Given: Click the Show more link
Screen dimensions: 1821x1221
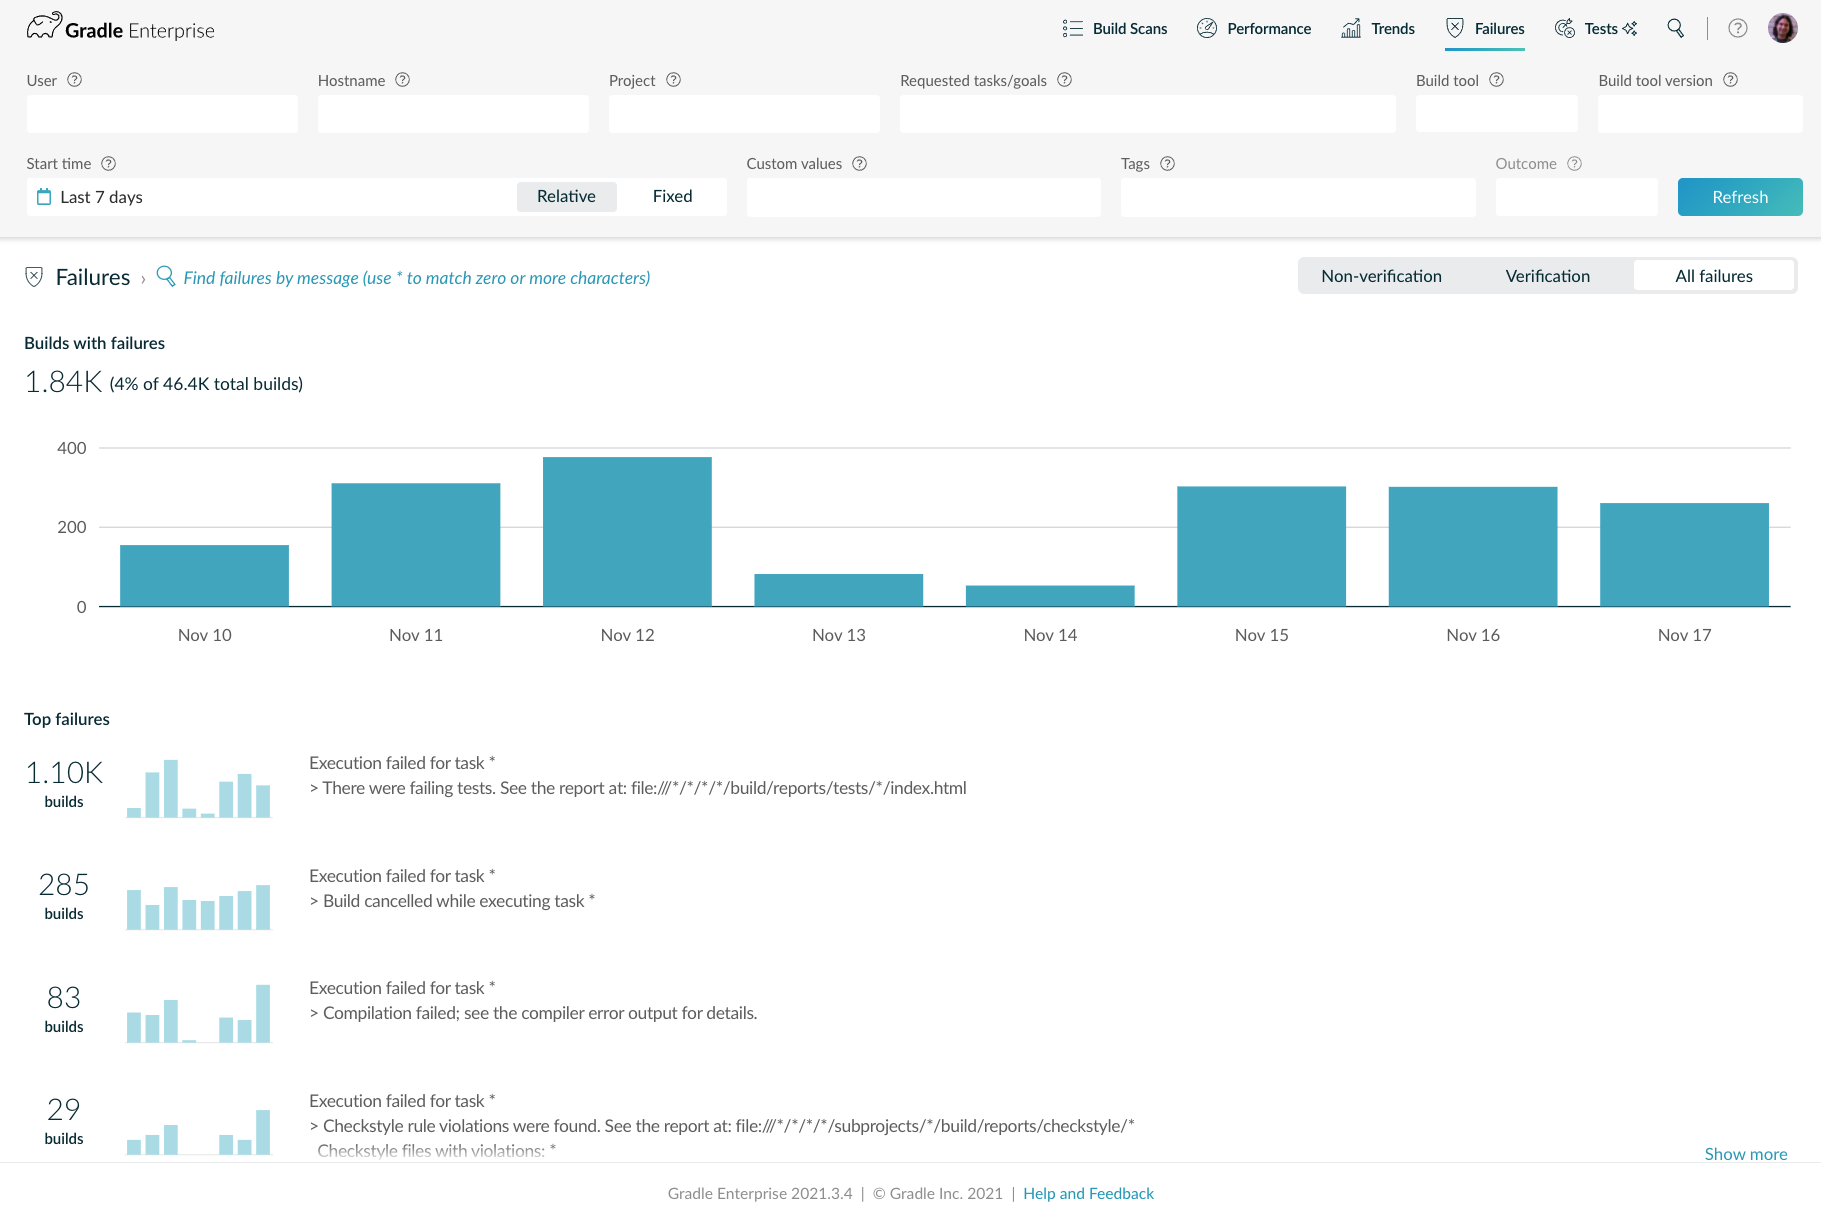Looking at the screenshot, I should [1745, 1154].
